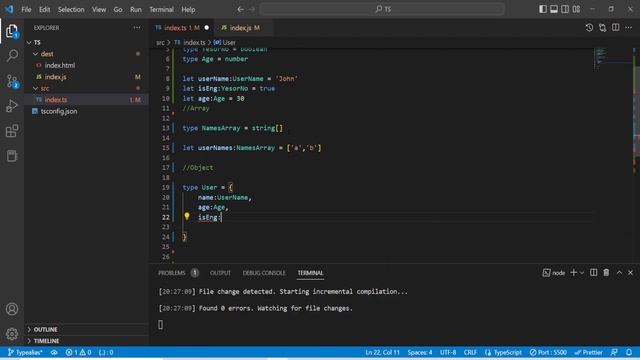
Task: Click the errors and warnings status indicator
Action: 78,352
